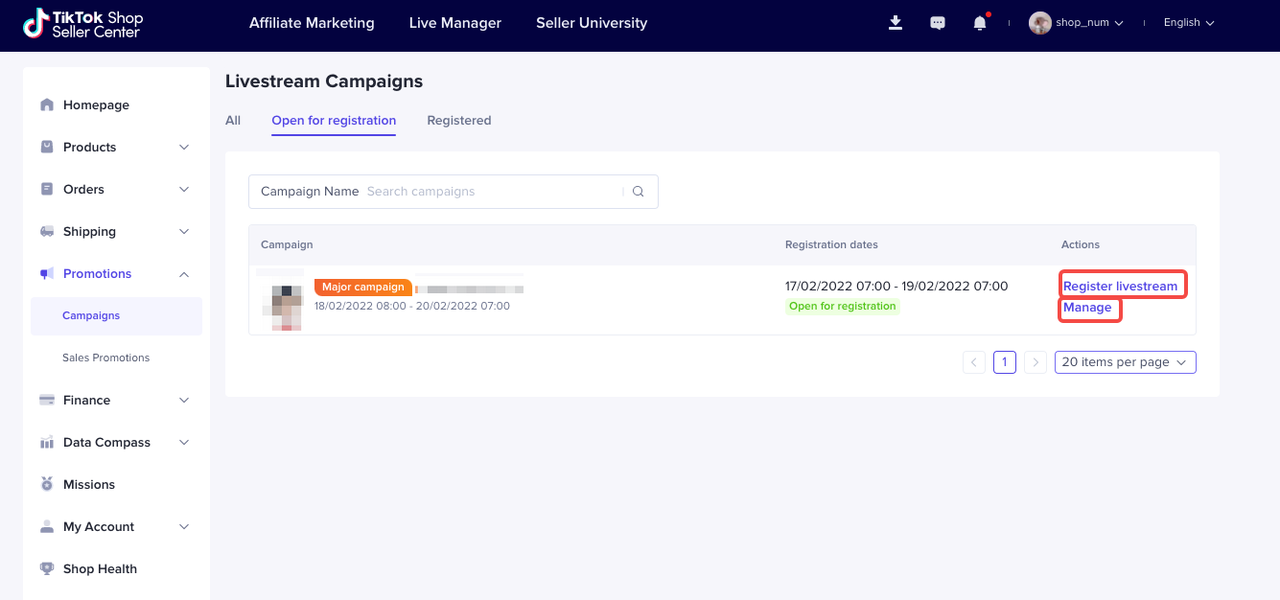The image size is (1280, 600).
Task: Open Homepage from the sidebar
Action: tap(96, 105)
